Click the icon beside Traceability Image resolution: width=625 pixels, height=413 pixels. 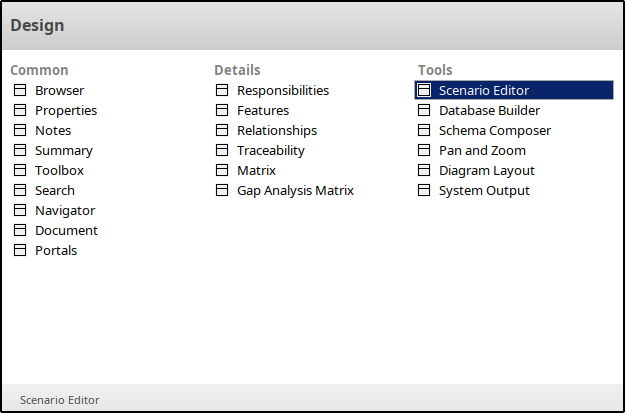222,150
